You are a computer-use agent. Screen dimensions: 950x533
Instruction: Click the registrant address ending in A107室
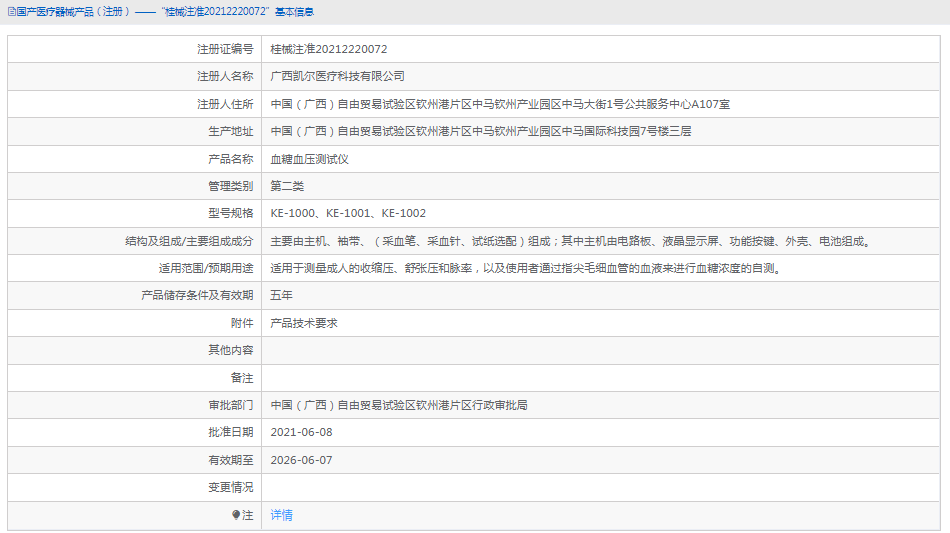pyautogui.click(x=500, y=104)
